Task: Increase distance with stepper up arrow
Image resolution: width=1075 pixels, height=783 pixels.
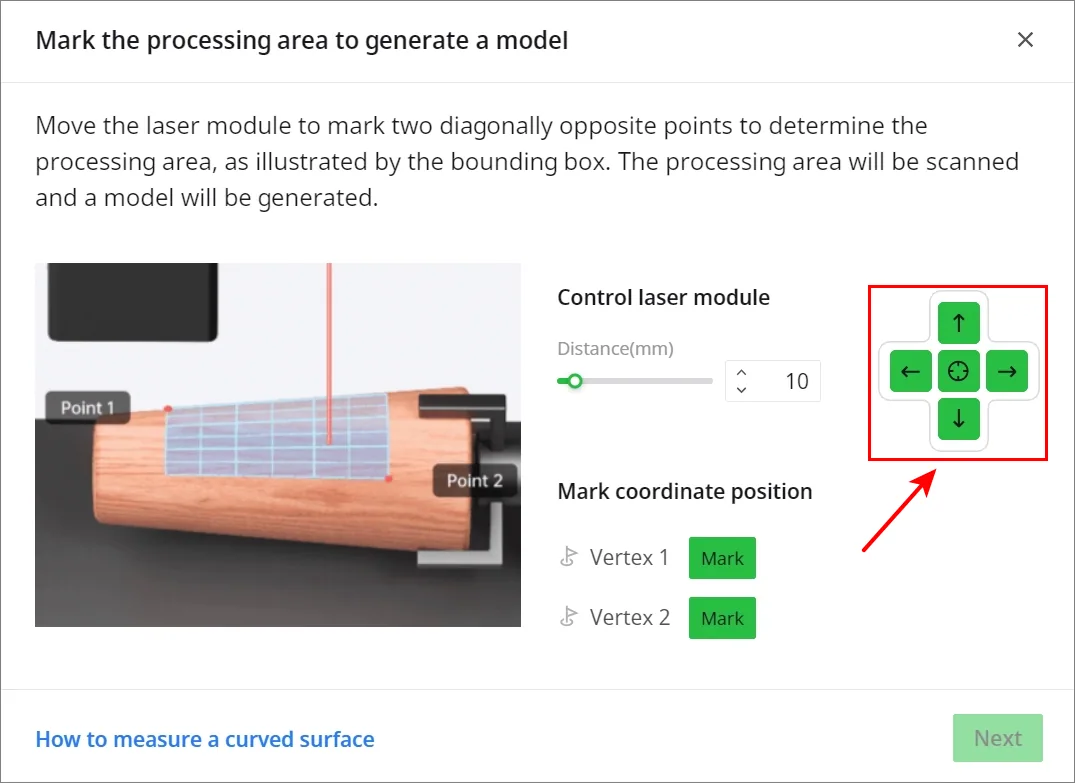Action: coord(741,373)
